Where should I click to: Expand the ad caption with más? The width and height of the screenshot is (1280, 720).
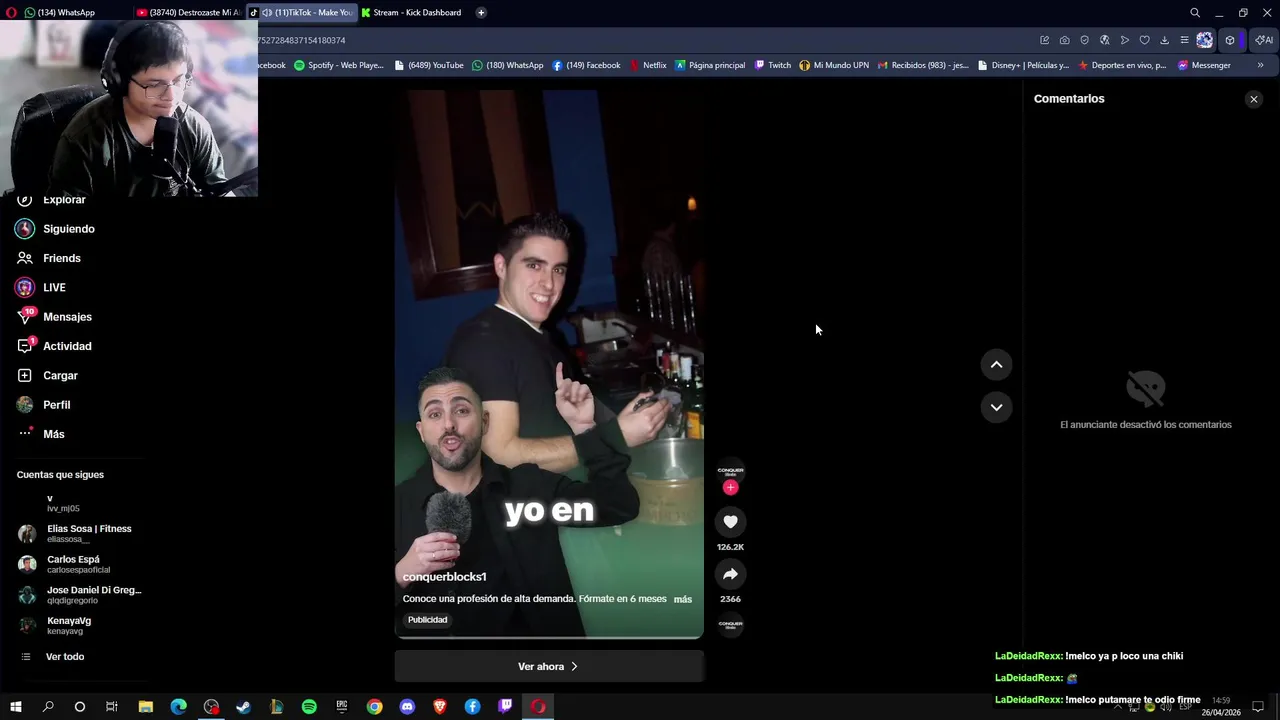pos(683,599)
